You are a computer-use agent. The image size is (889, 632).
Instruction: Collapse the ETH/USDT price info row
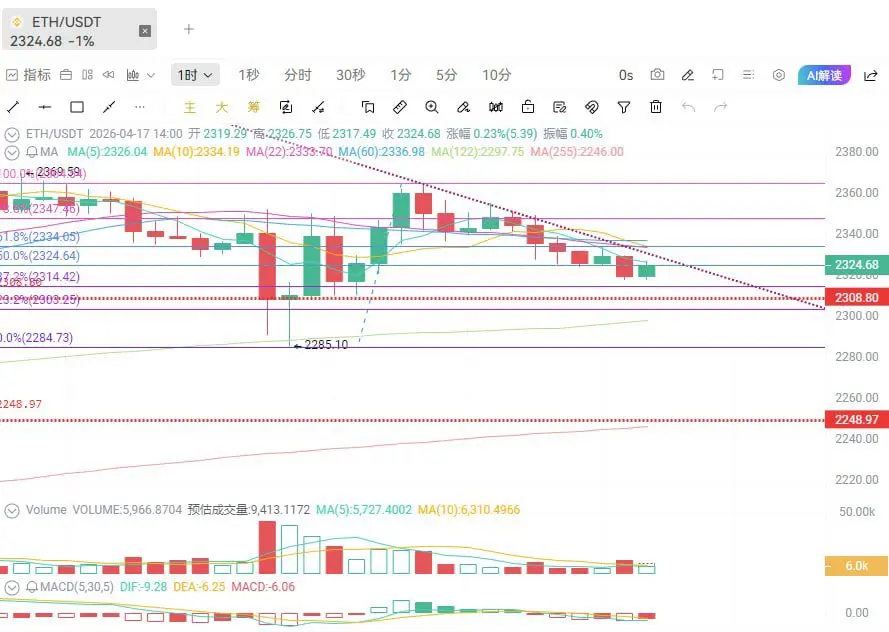click(12, 134)
